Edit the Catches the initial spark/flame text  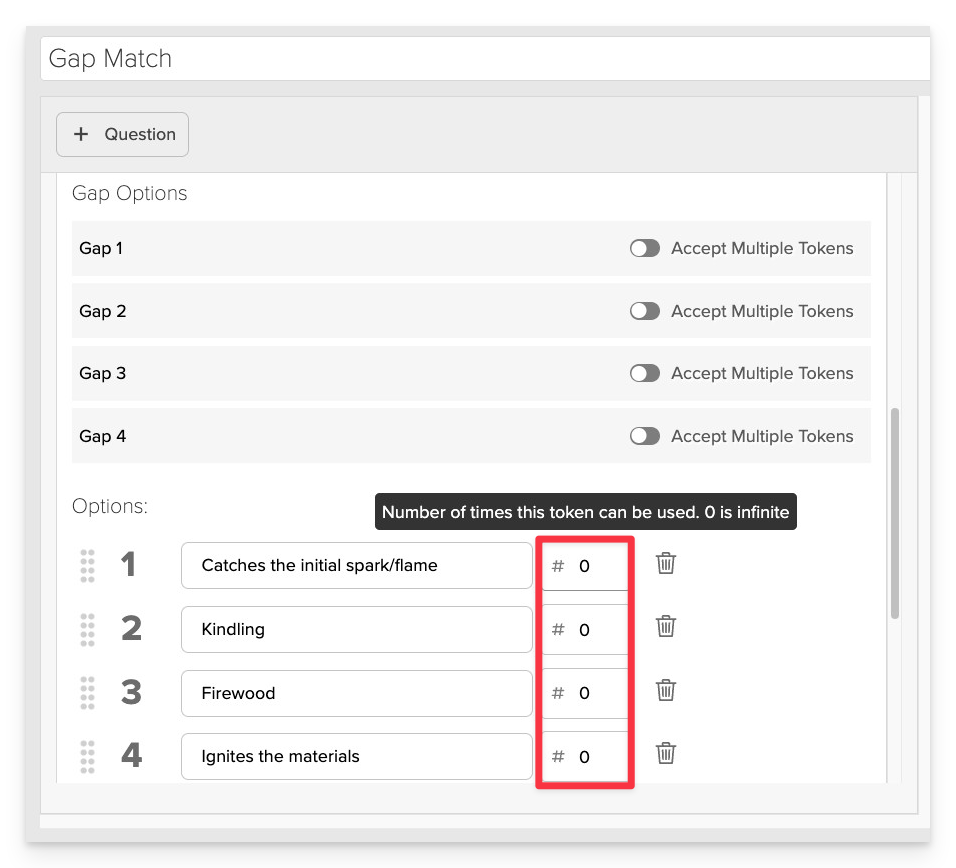[x=357, y=566]
